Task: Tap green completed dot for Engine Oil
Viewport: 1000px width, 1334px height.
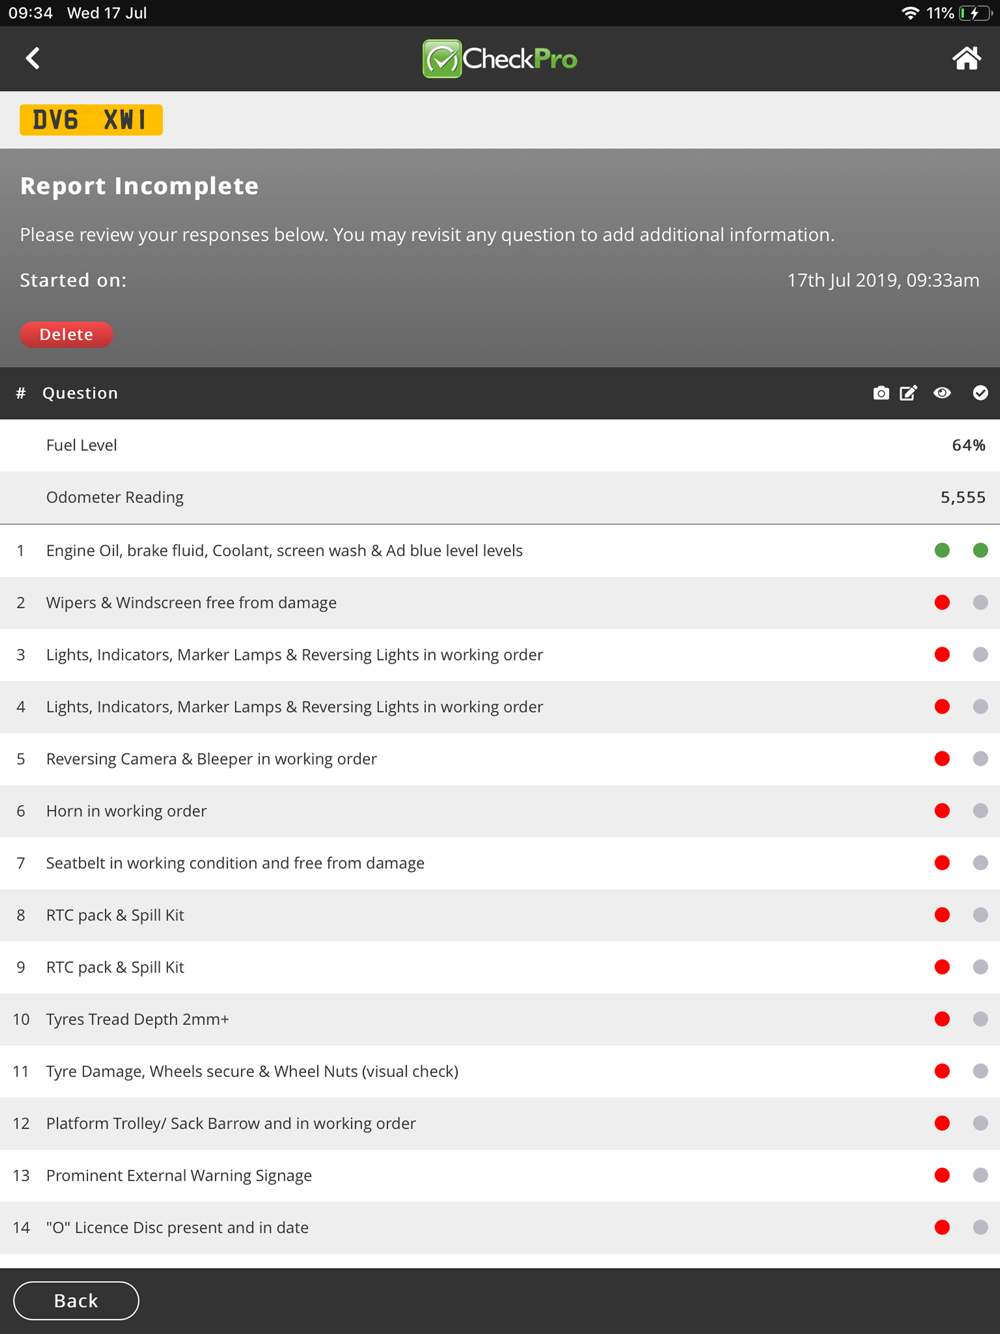Action: coord(980,550)
